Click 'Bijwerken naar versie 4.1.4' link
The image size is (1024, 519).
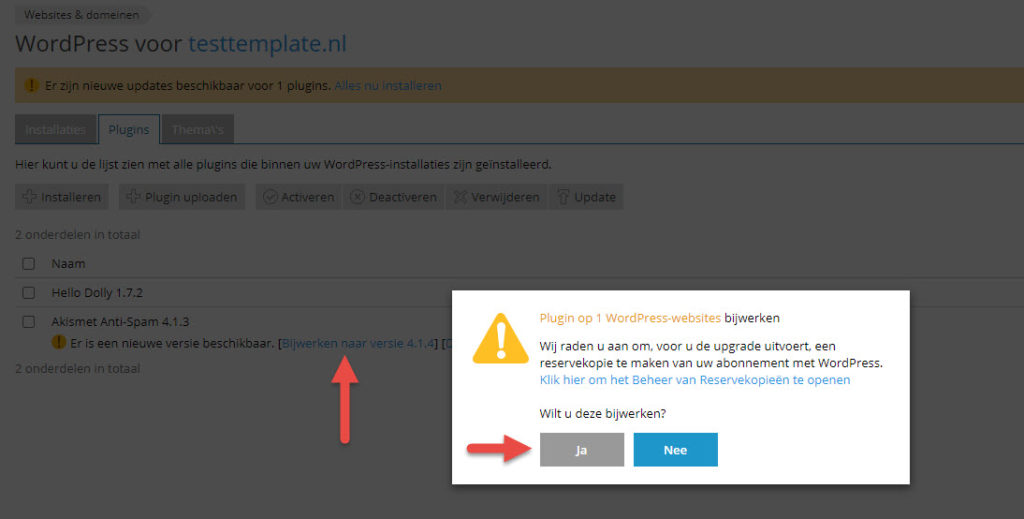point(358,343)
